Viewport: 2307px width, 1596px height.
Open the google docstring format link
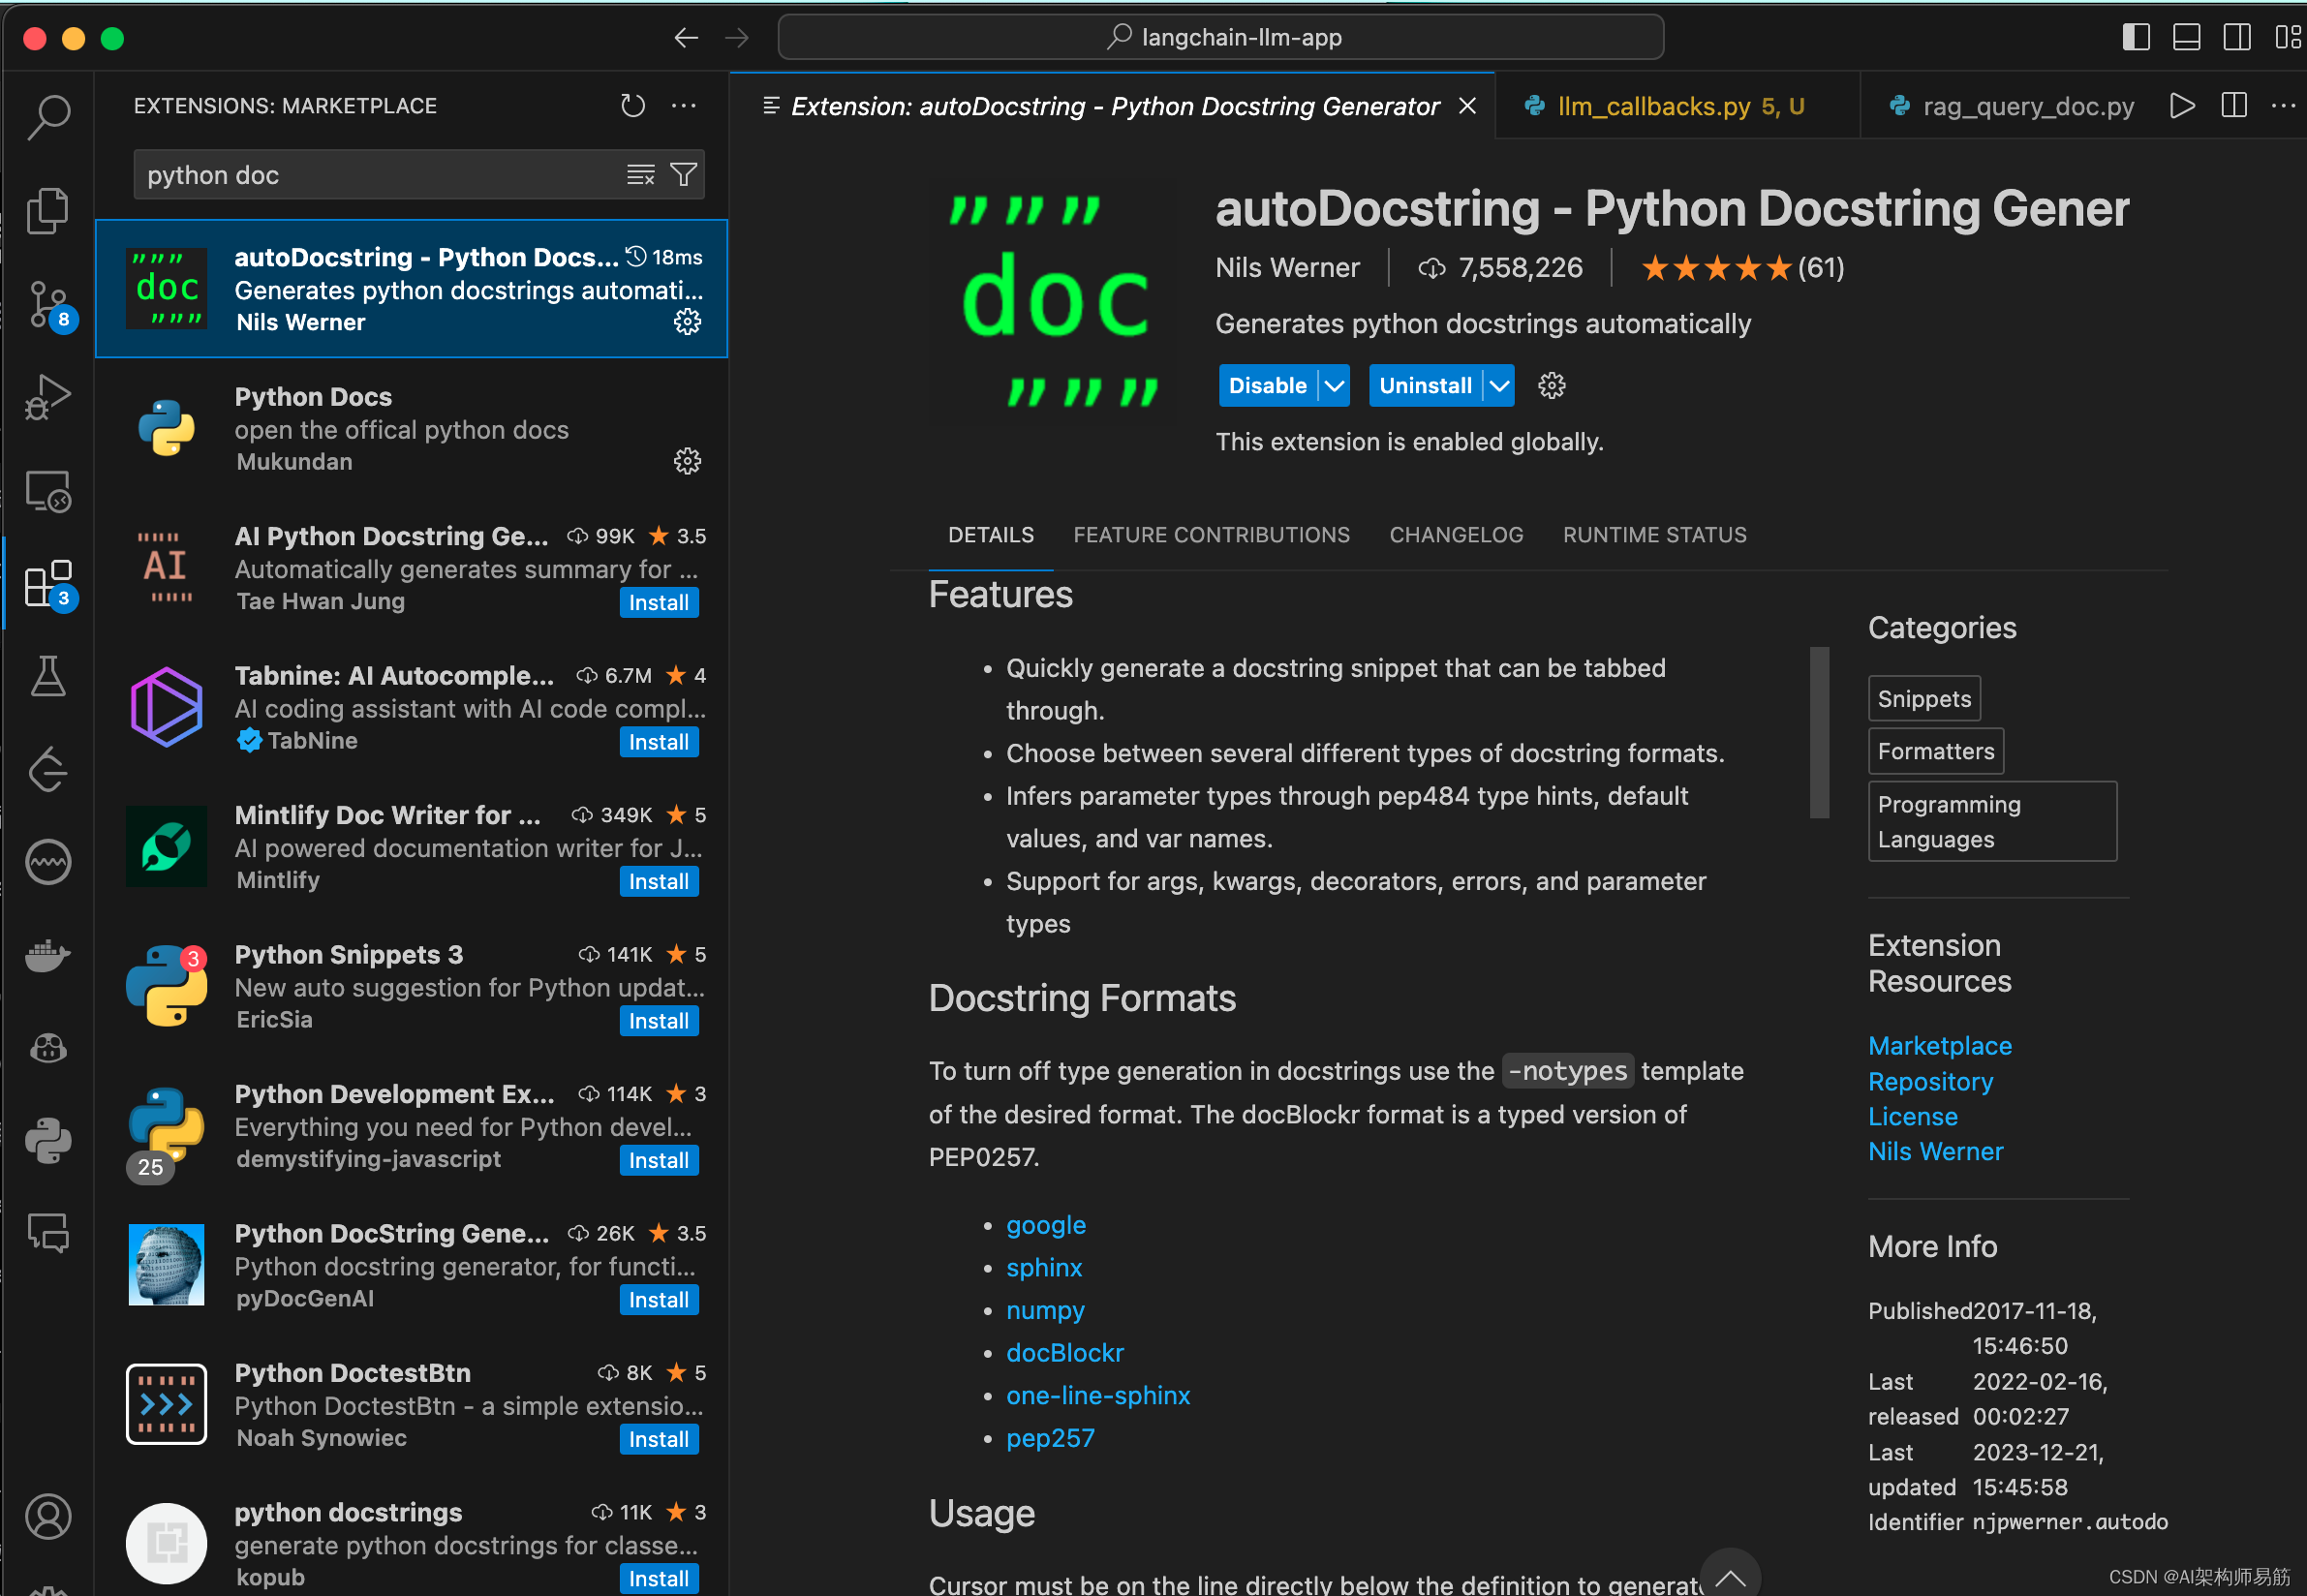click(1045, 1225)
